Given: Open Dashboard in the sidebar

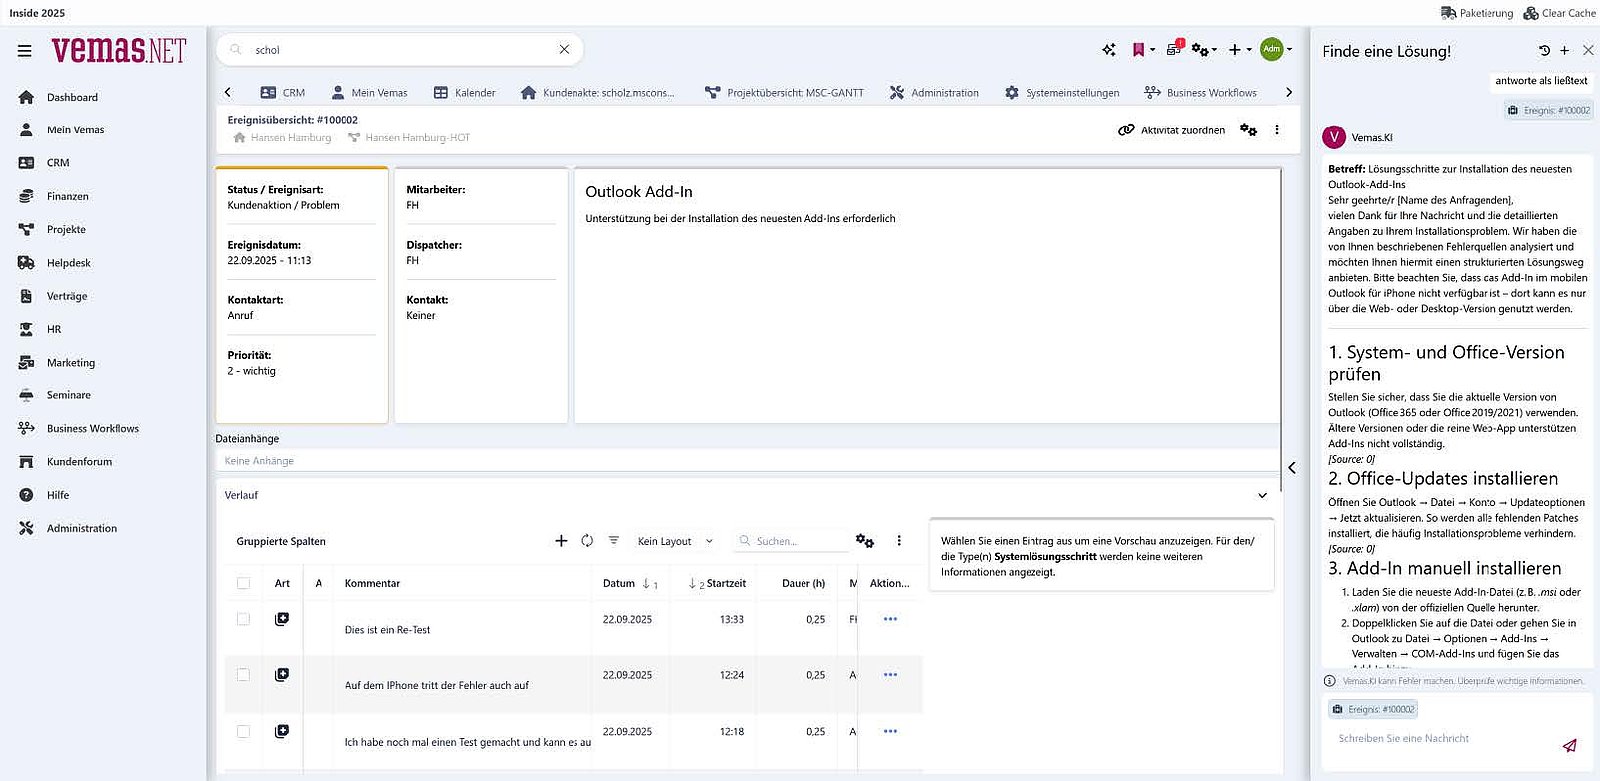Looking at the screenshot, I should point(72,97).
